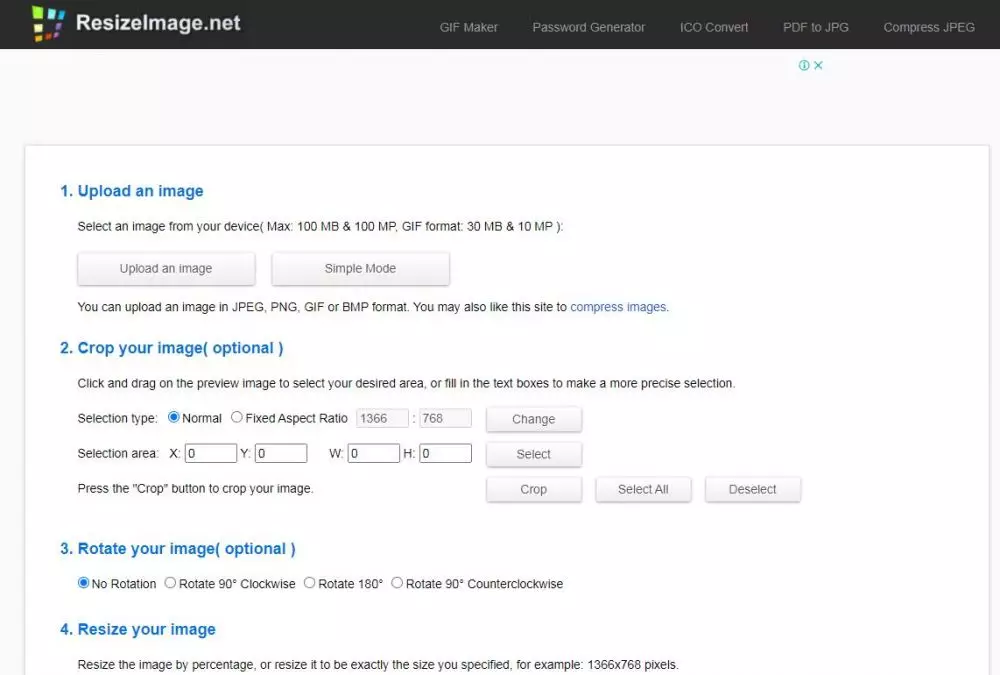
Task: Open the ICO Convert tool
Action: [x=714, y=27]
